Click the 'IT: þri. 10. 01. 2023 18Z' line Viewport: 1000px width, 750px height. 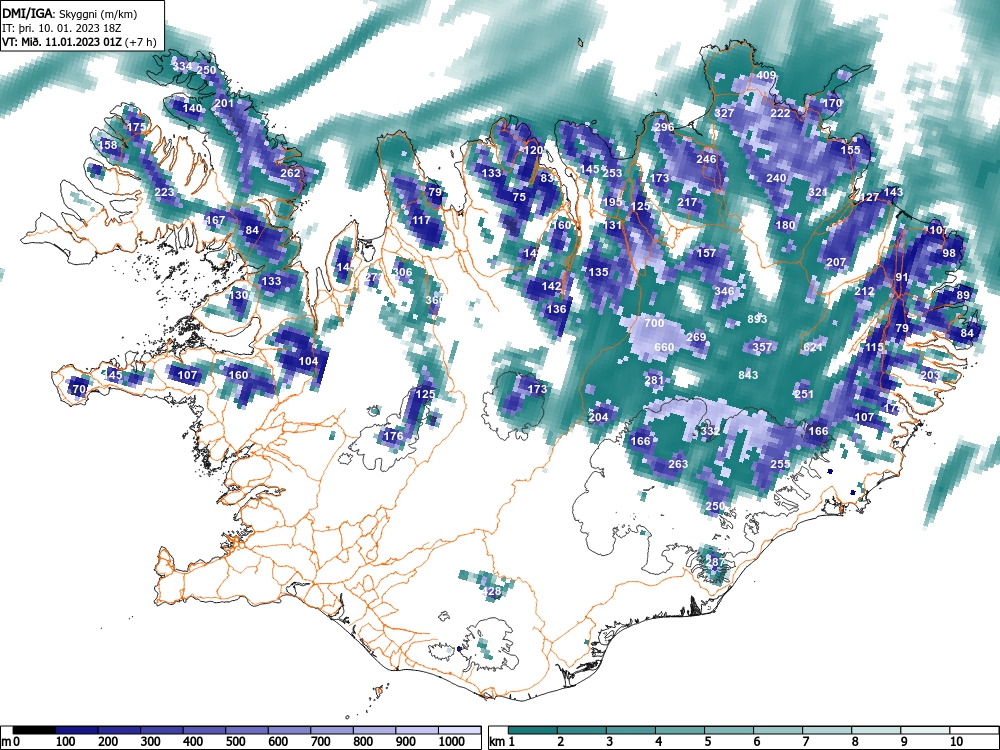(62, 29)
